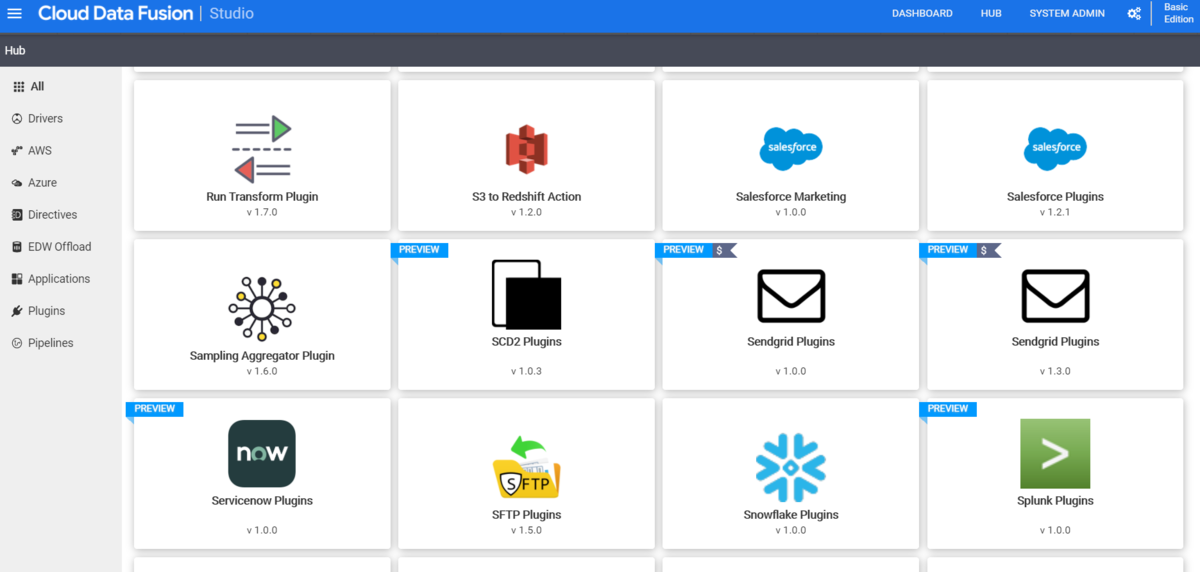Open the SFTP Plugins title
1200x572 pixels.
526,515
